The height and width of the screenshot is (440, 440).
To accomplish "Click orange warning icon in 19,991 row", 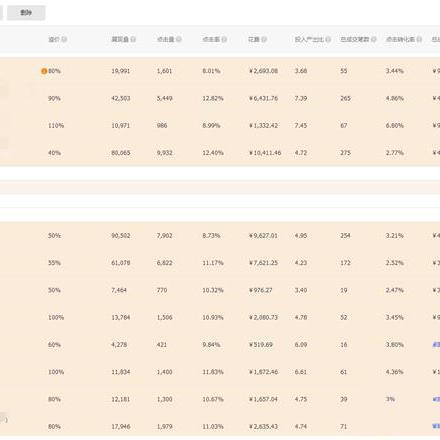I will 44,71.
